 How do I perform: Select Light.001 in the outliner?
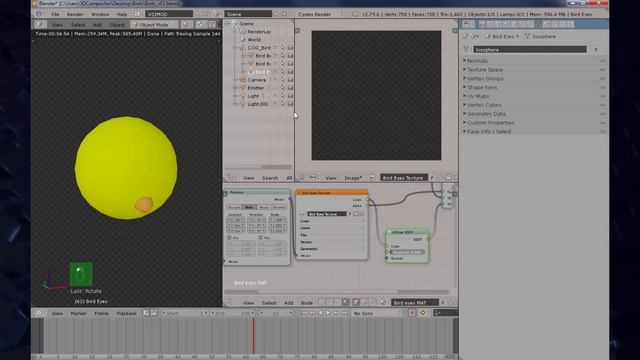pos(258,104)
